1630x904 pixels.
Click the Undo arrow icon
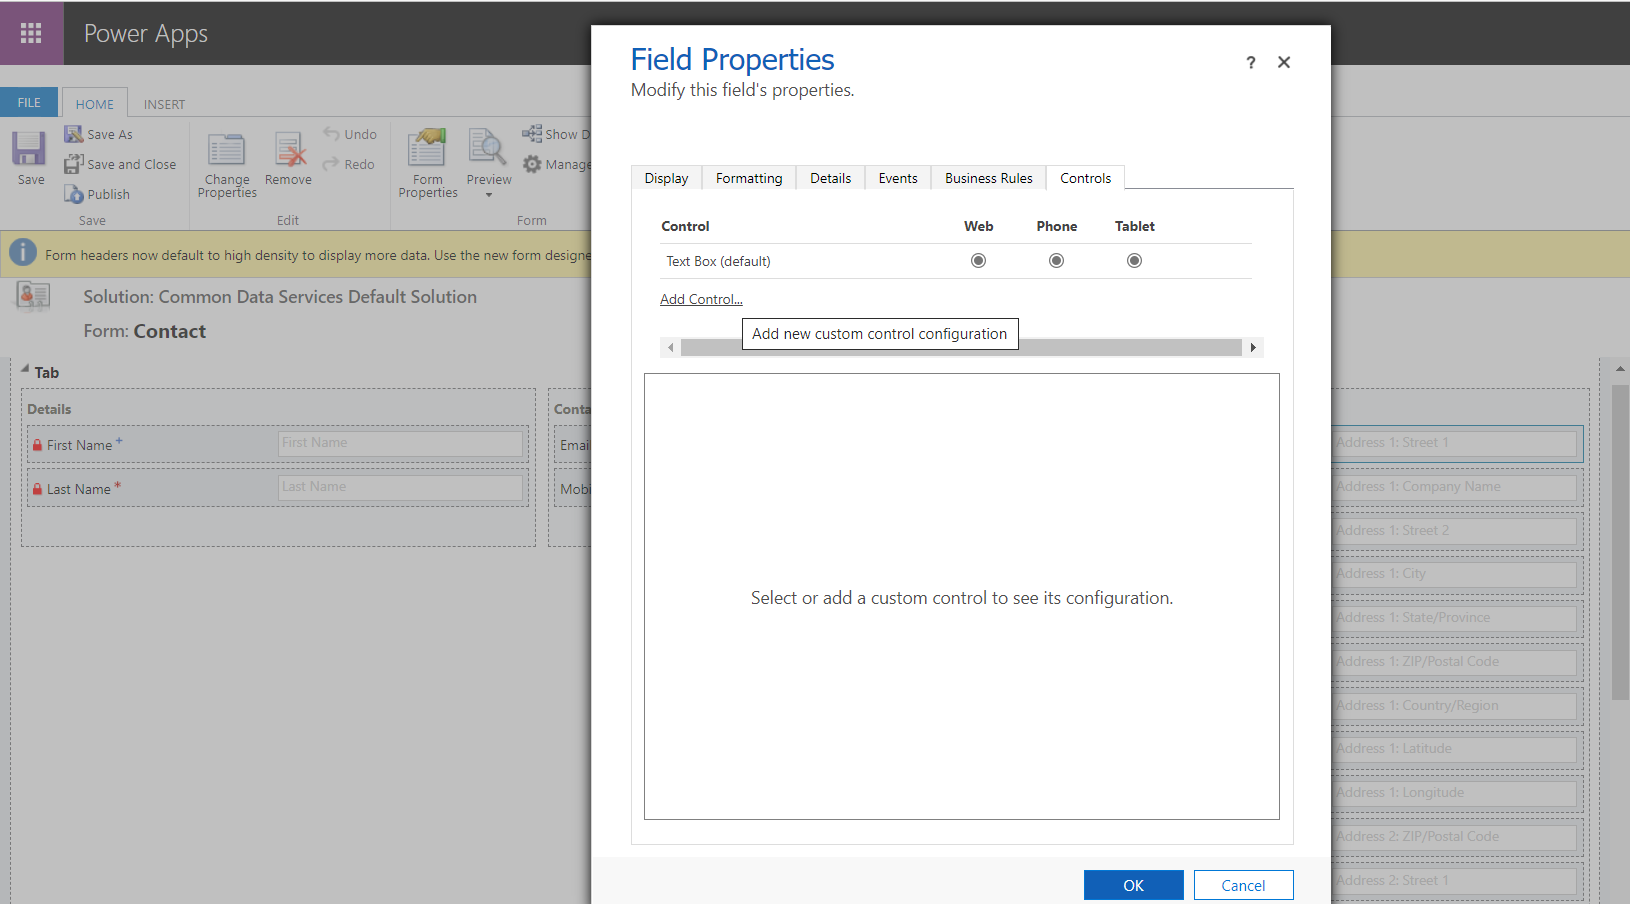(332, 133)
